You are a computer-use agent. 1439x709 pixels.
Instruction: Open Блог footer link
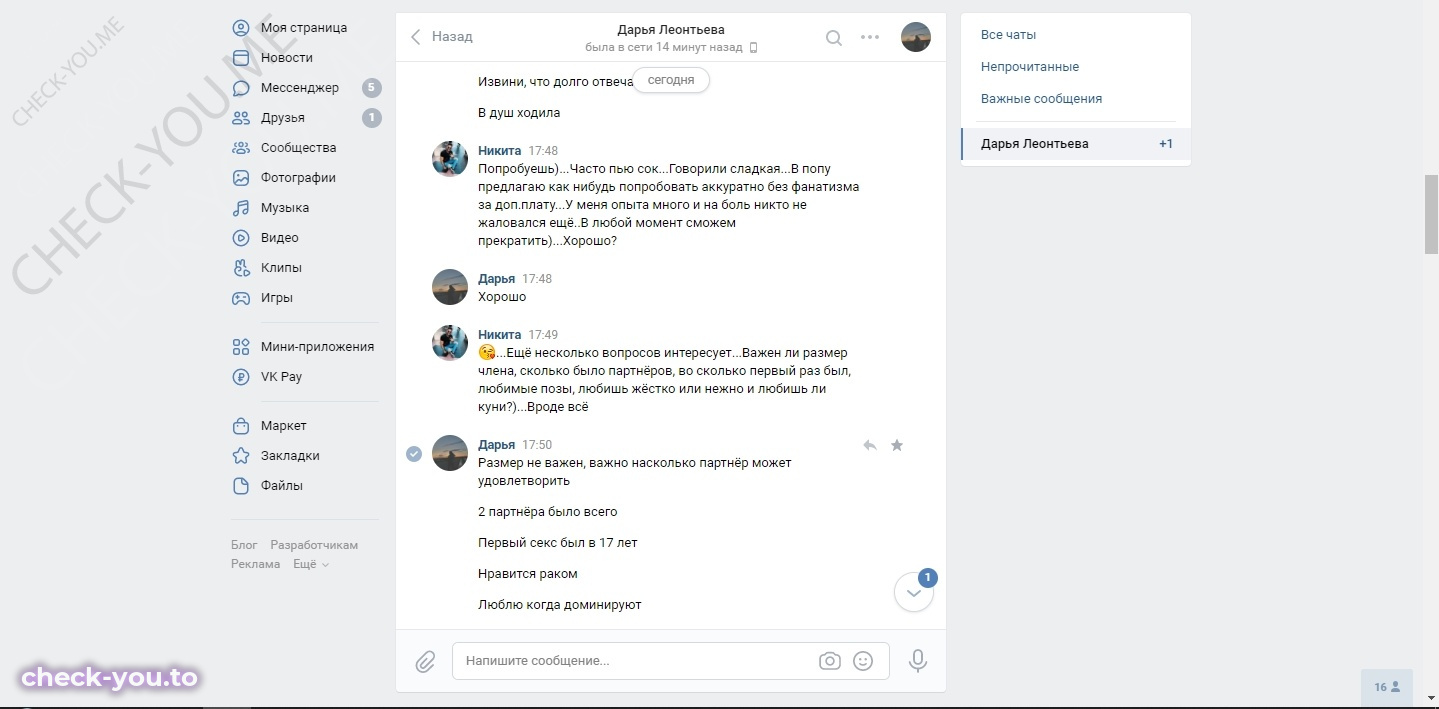(x=244, y=545)
